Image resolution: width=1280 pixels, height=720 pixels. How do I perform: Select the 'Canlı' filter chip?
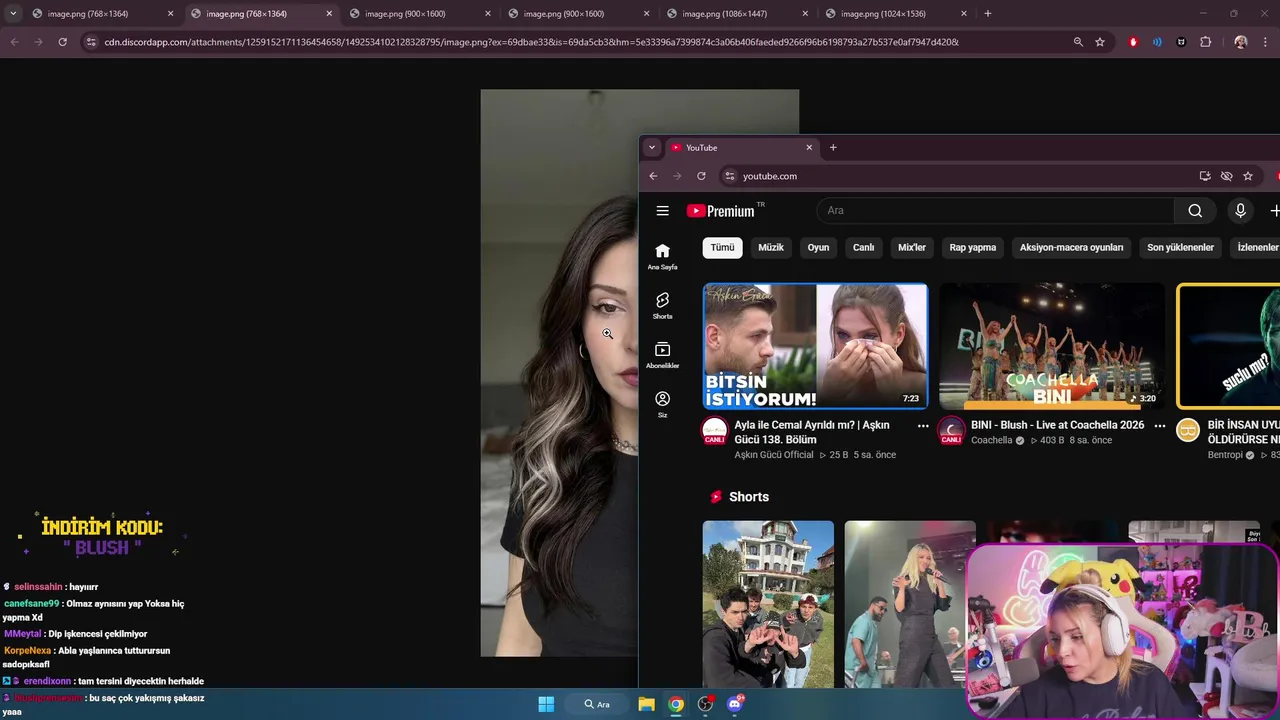pyautogui.click(x=863, y=247)
